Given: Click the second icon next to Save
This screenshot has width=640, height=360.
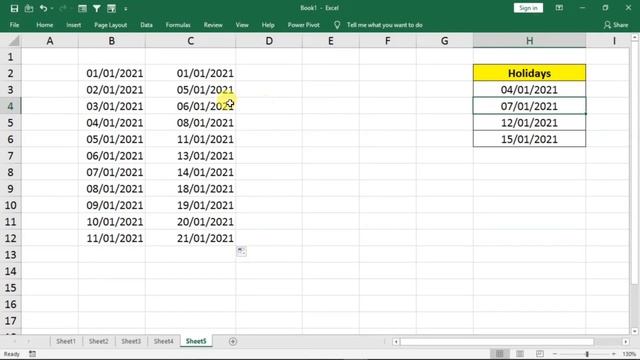Looking at the screenshot, I should [x=29, y=8].
